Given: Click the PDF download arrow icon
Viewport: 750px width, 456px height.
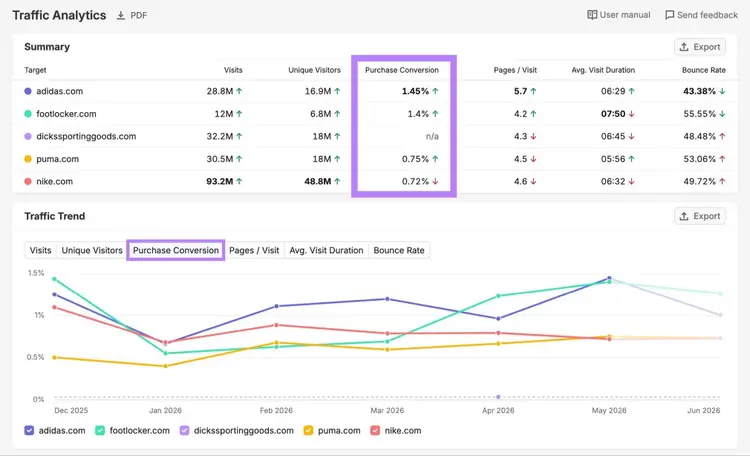Looking at the screenshot, I should point(121,15).
